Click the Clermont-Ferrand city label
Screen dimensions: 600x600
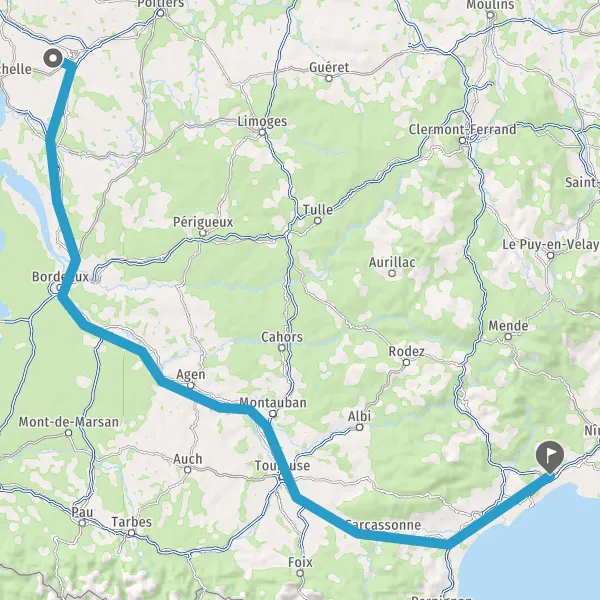(x=462, y=129)
